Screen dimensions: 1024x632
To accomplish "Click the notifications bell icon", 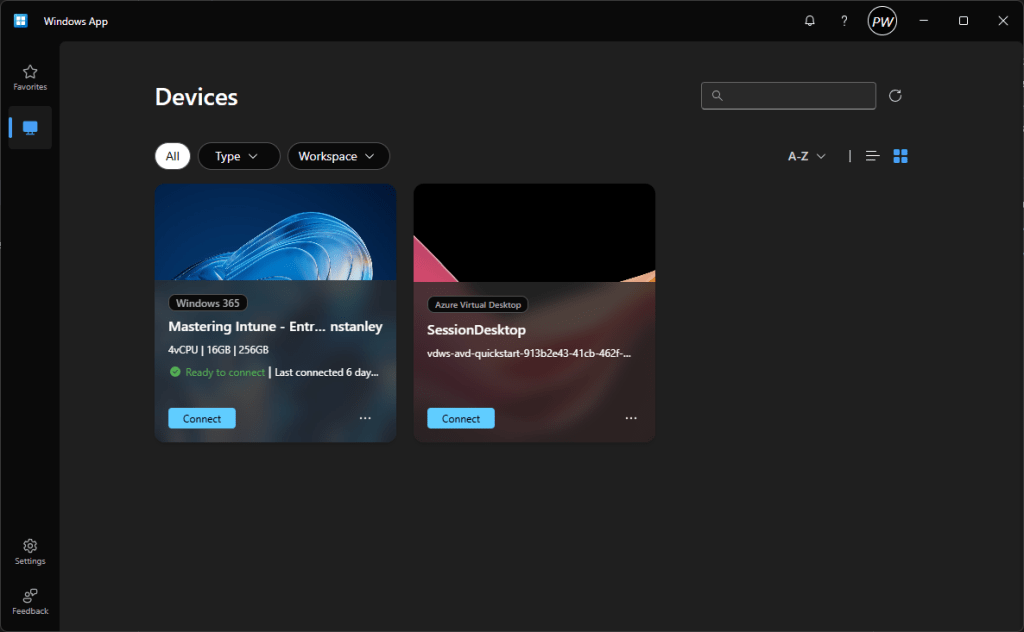I will coord(810,21).
